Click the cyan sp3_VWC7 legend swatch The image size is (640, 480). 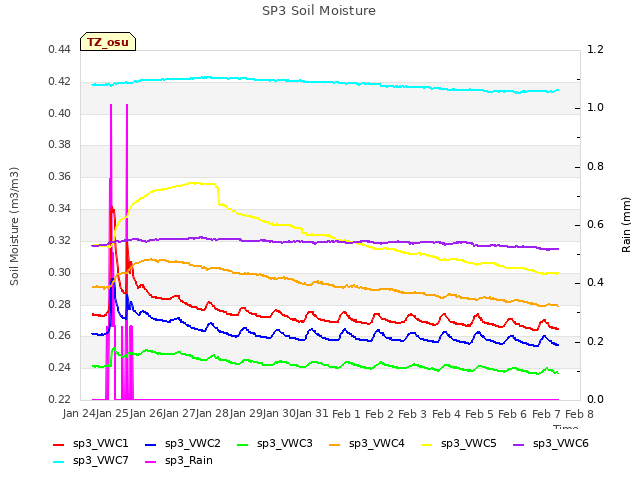(x=59, y=462)
